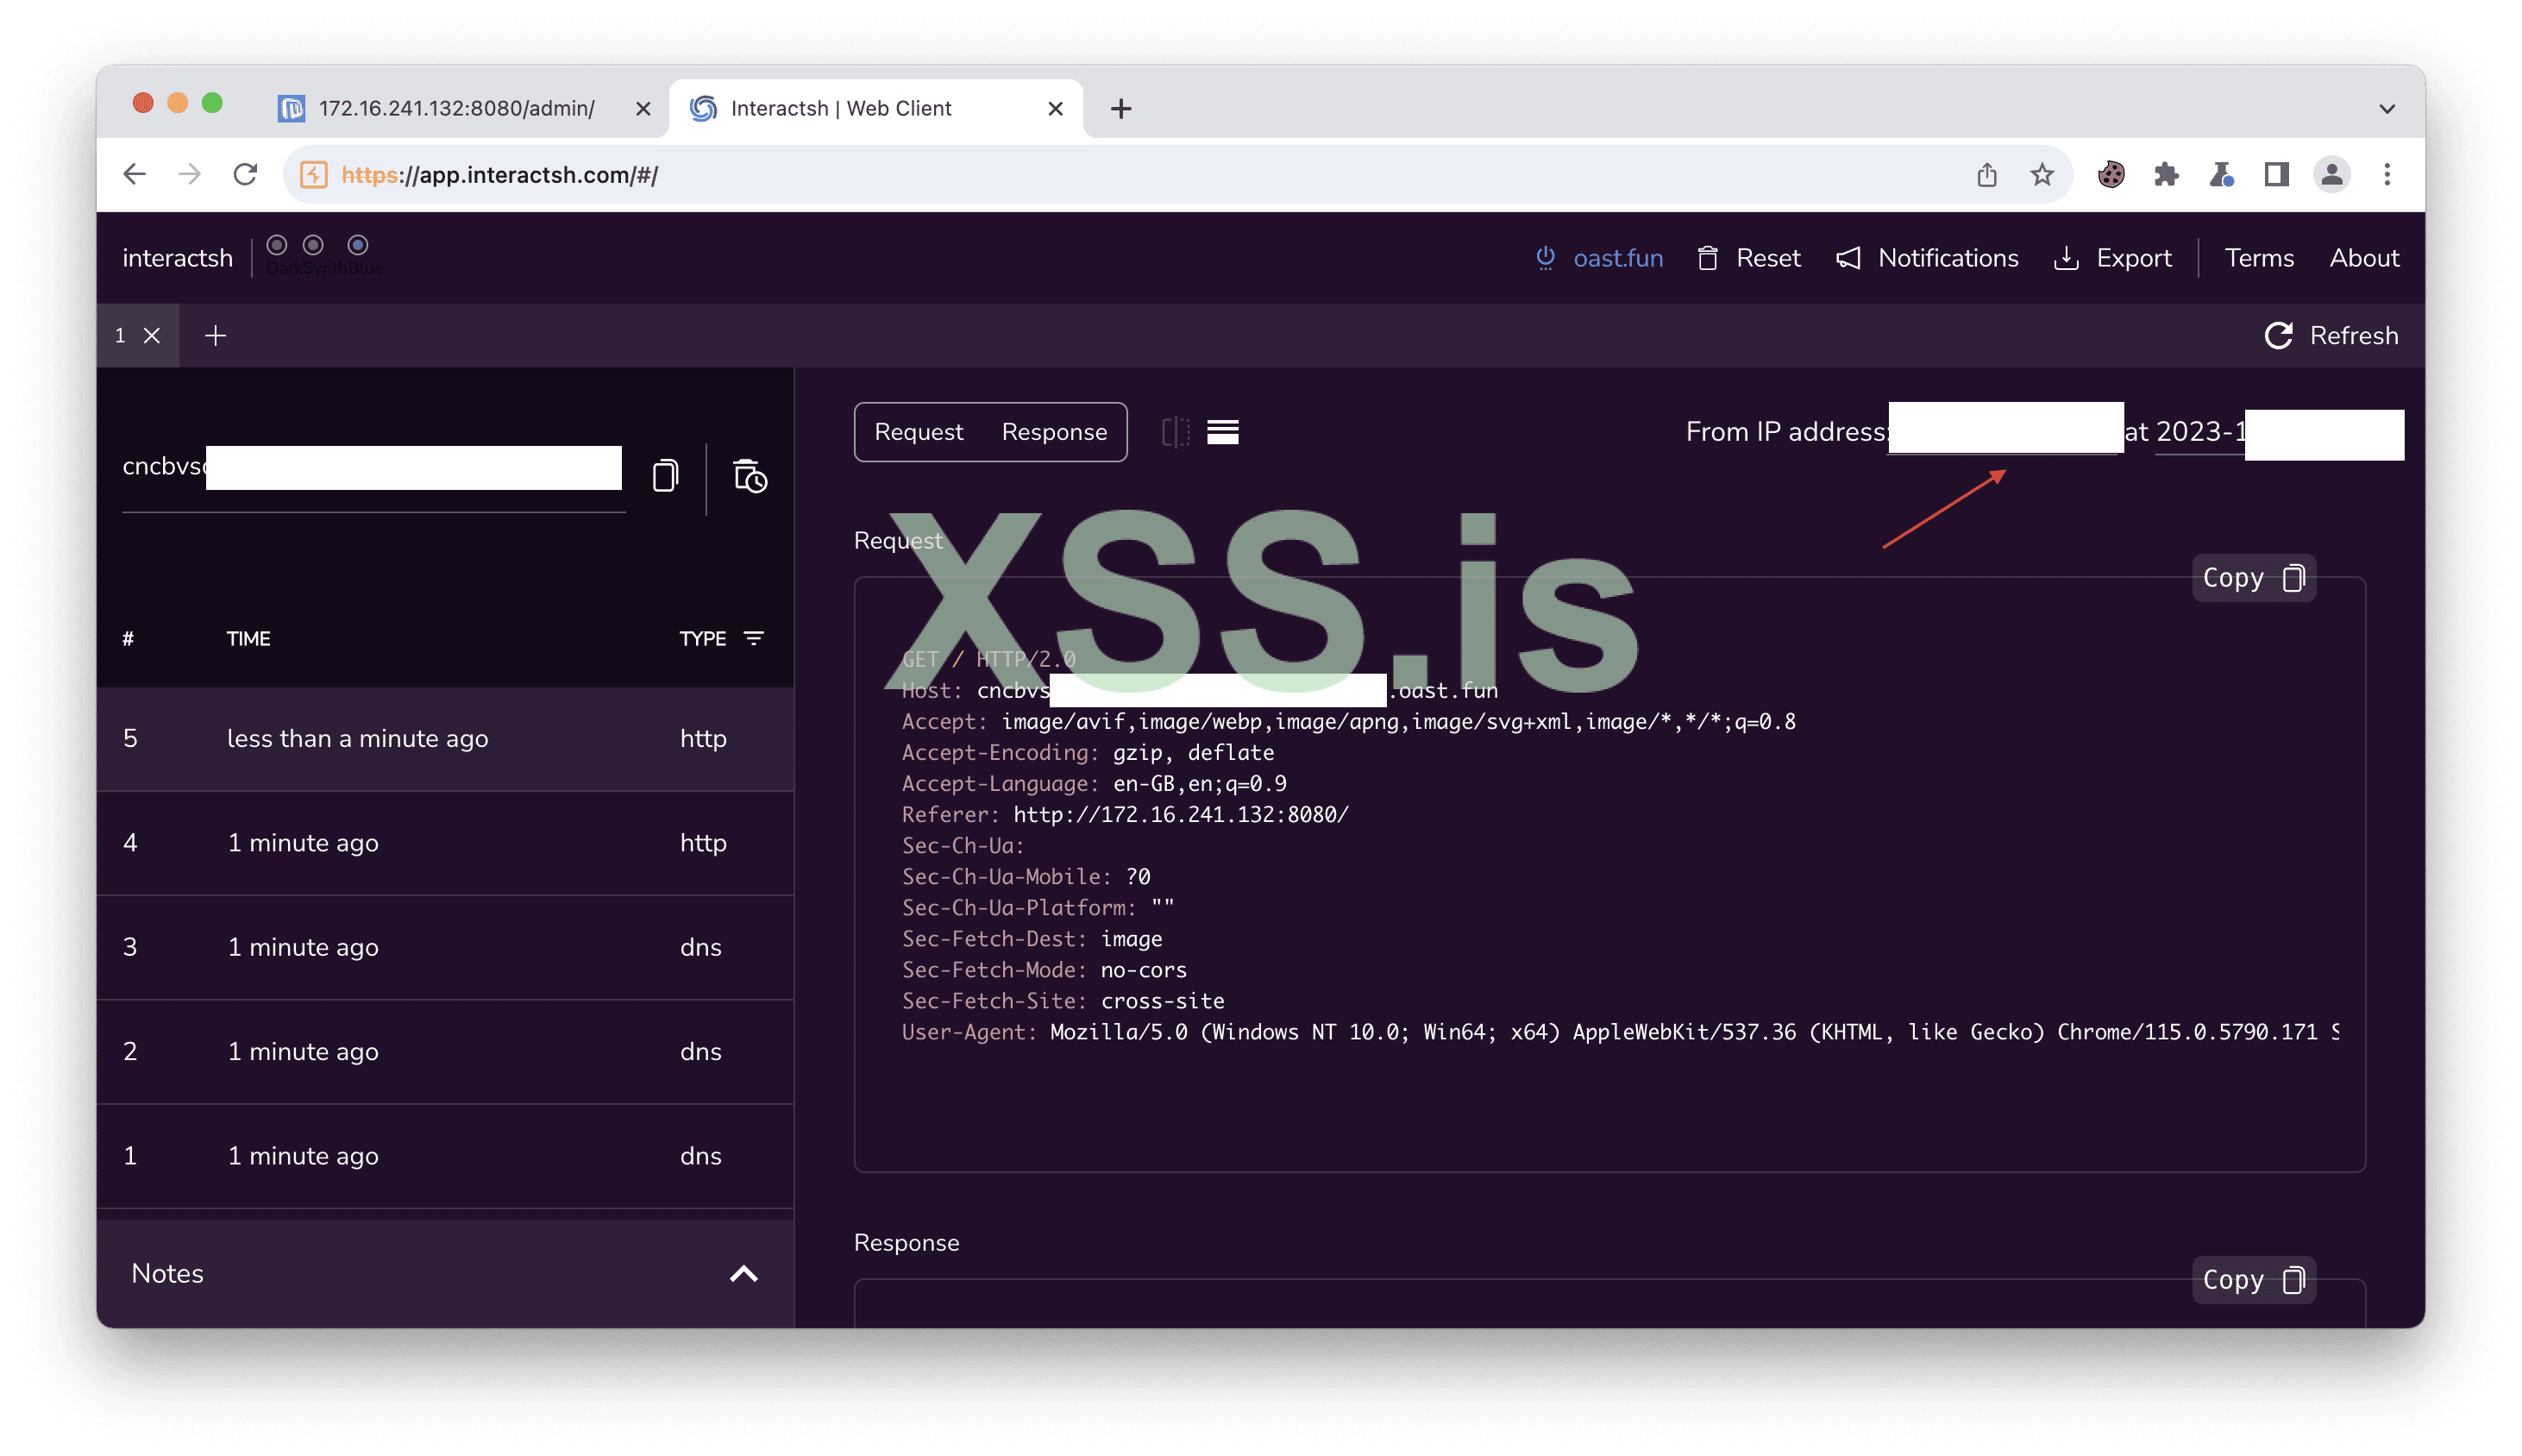Image resolution: width=2522 pixels, height=1456 pixels.
Task: Switch to side-by-side split view icon
Action: [1175, 432]
